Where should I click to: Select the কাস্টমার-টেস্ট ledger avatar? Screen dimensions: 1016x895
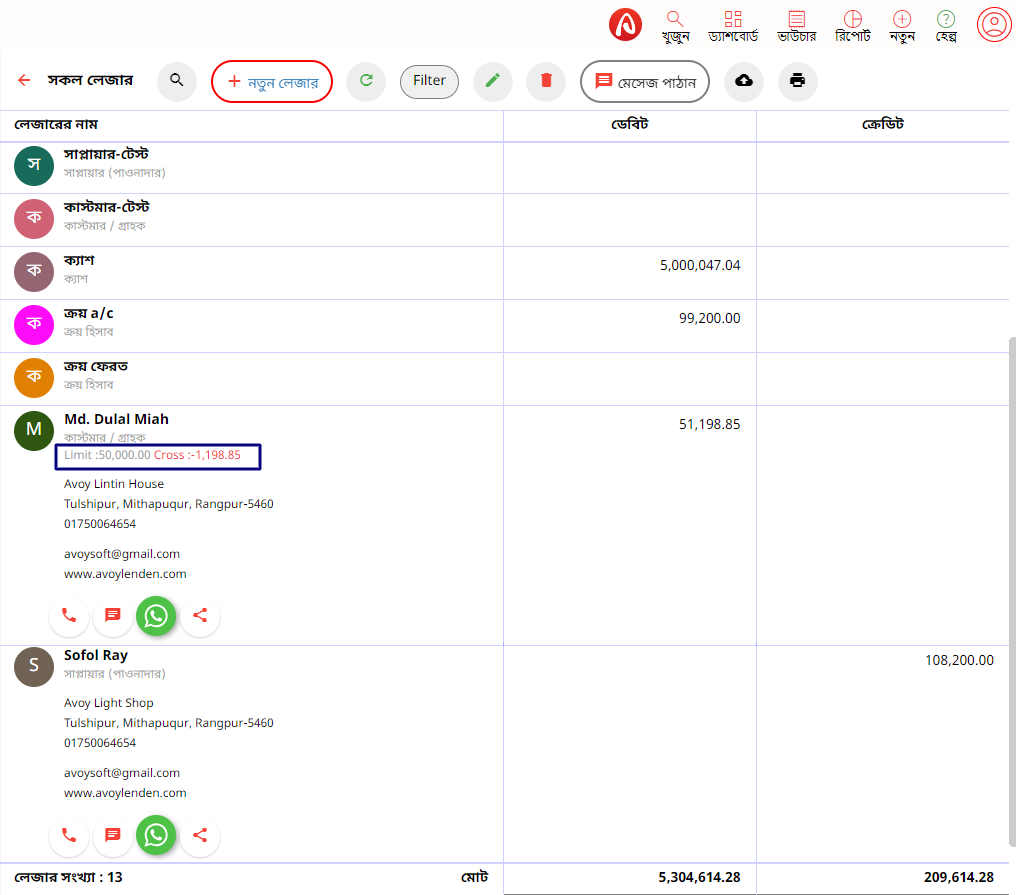click(x=34, y=219)
